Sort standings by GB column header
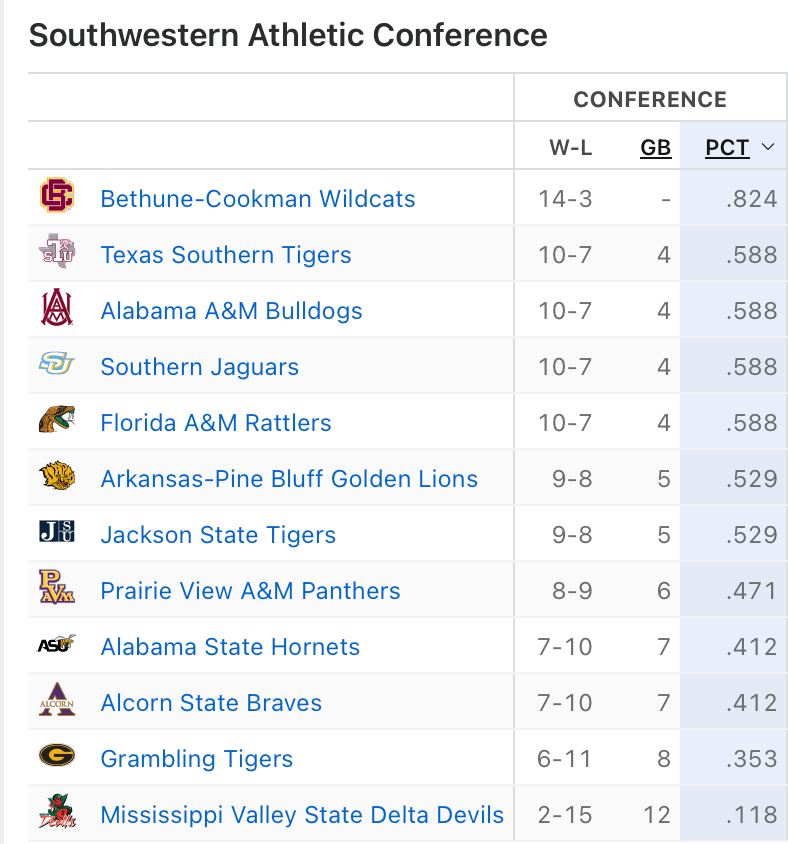This screenshot has width=788, height=844. 655,148
